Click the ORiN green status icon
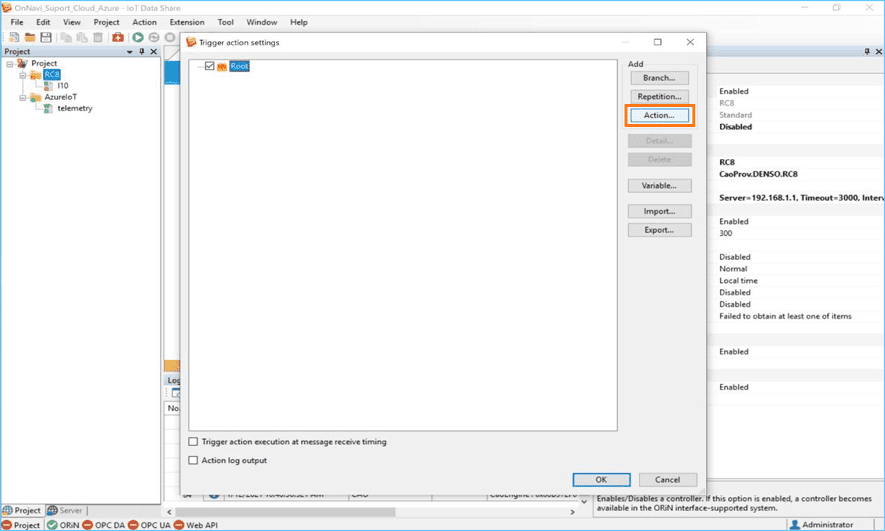885x531 pixels. click(x=52, y=525)
